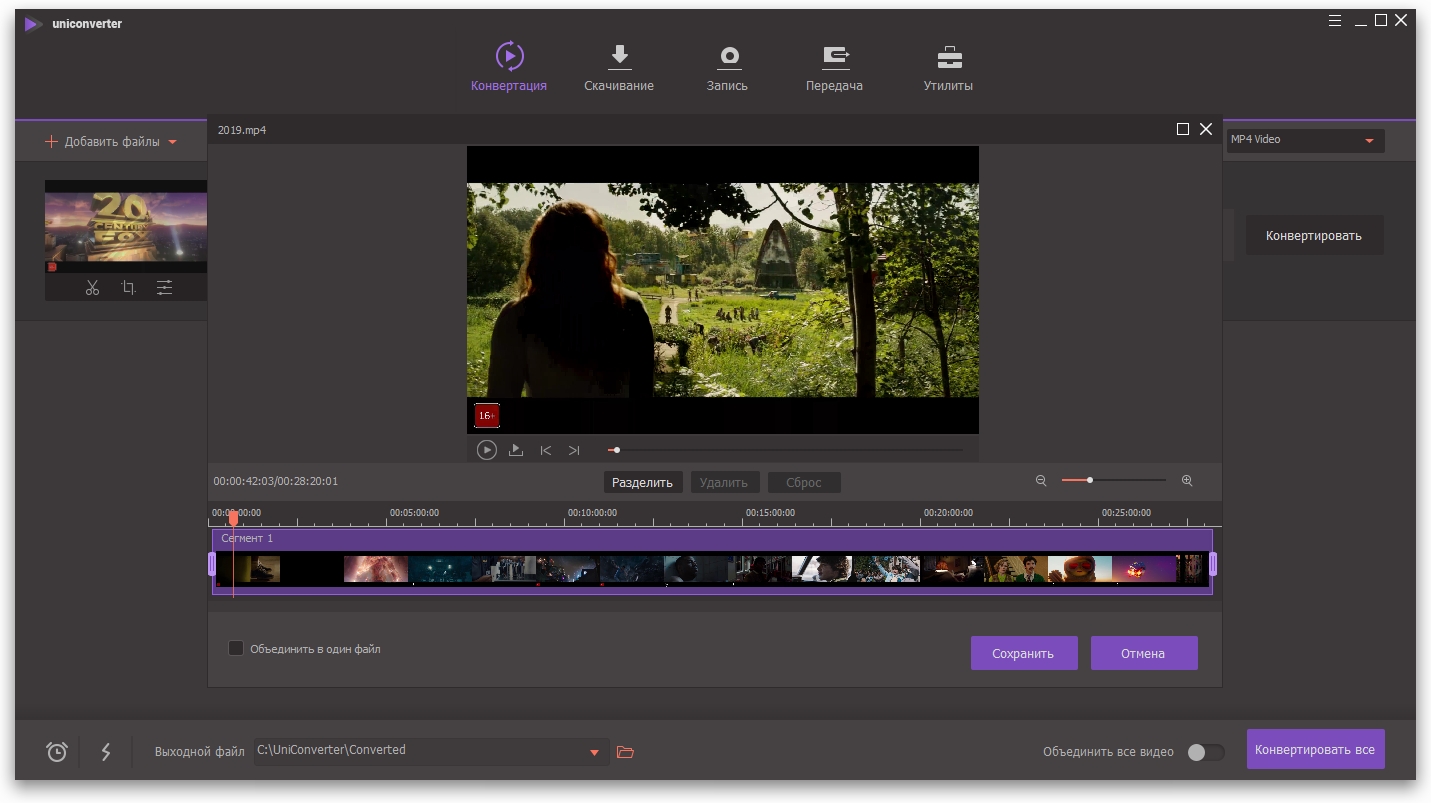Click the timeline zoom in magnifier
Image resolution: width=1431 pixels, height=803 pixels.
[1187, 481]
